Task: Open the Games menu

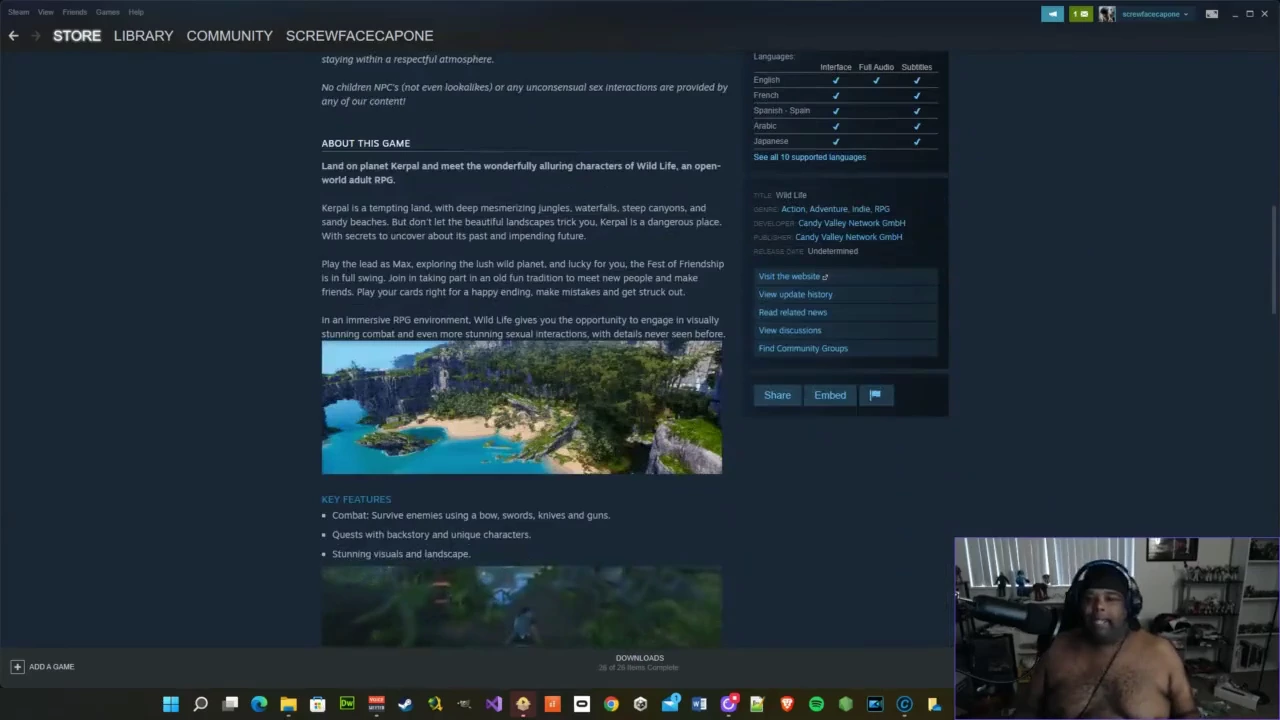Action: pyautogui.click(x=107, y=12)
